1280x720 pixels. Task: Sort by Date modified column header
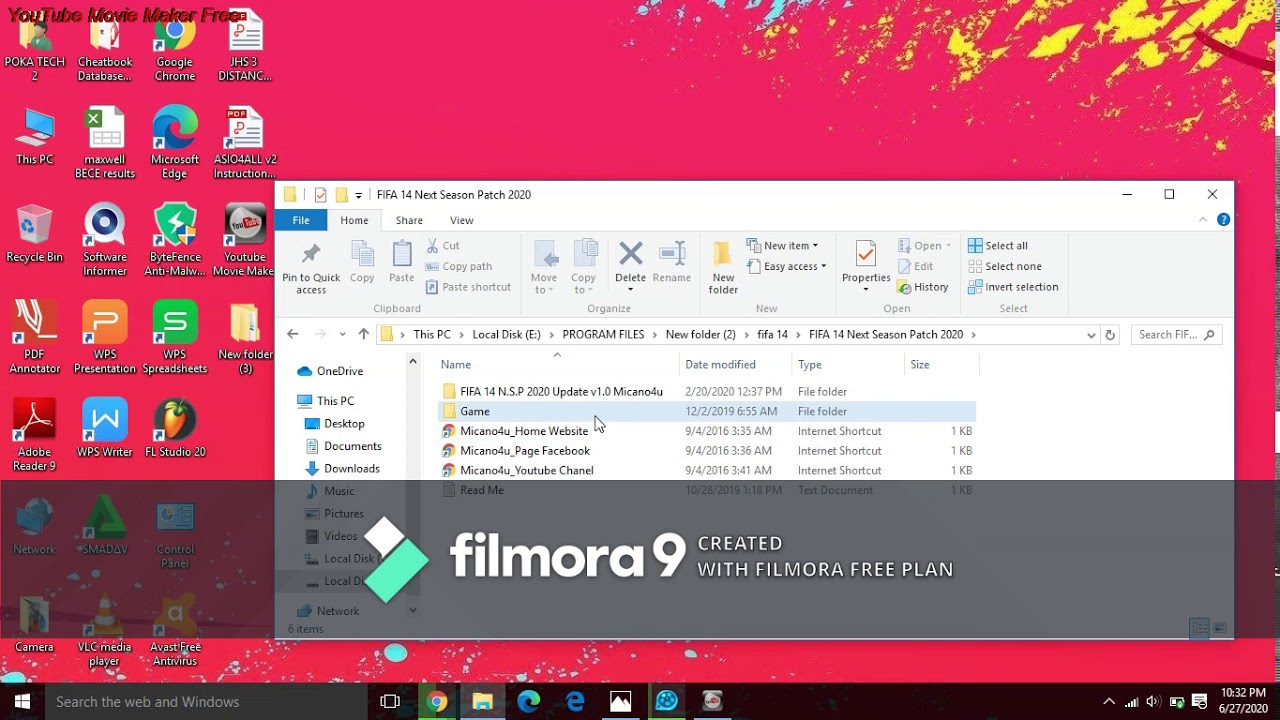point(736,365)
